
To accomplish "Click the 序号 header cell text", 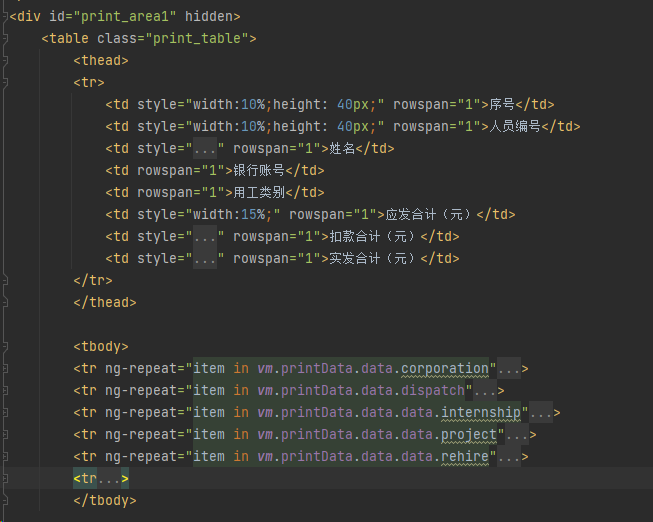I will tap(502, 104).
